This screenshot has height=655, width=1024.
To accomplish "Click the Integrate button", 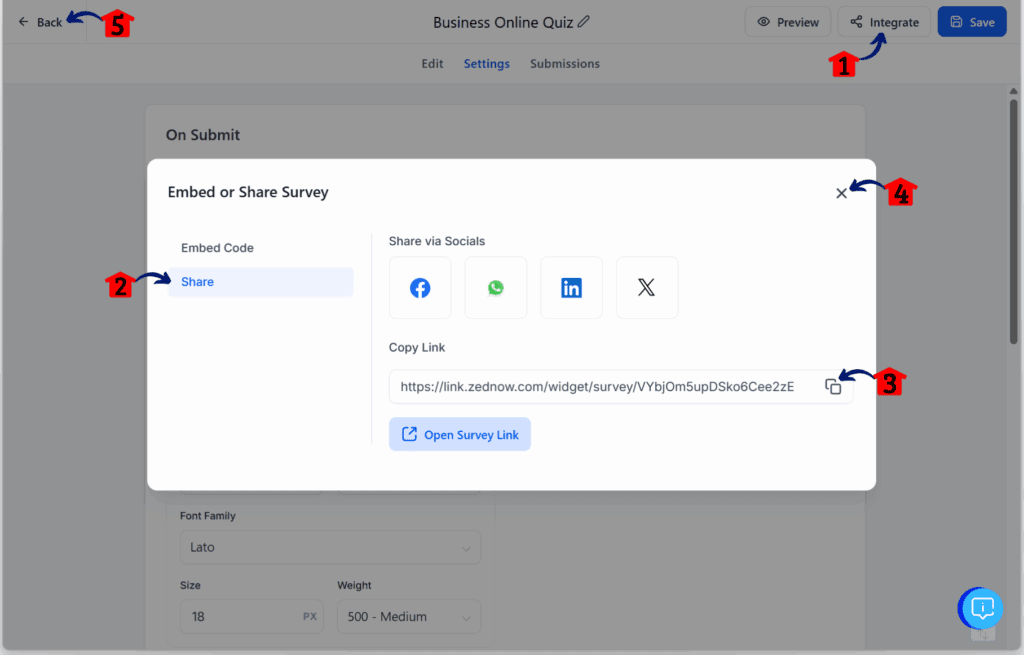I will [884, 22].
